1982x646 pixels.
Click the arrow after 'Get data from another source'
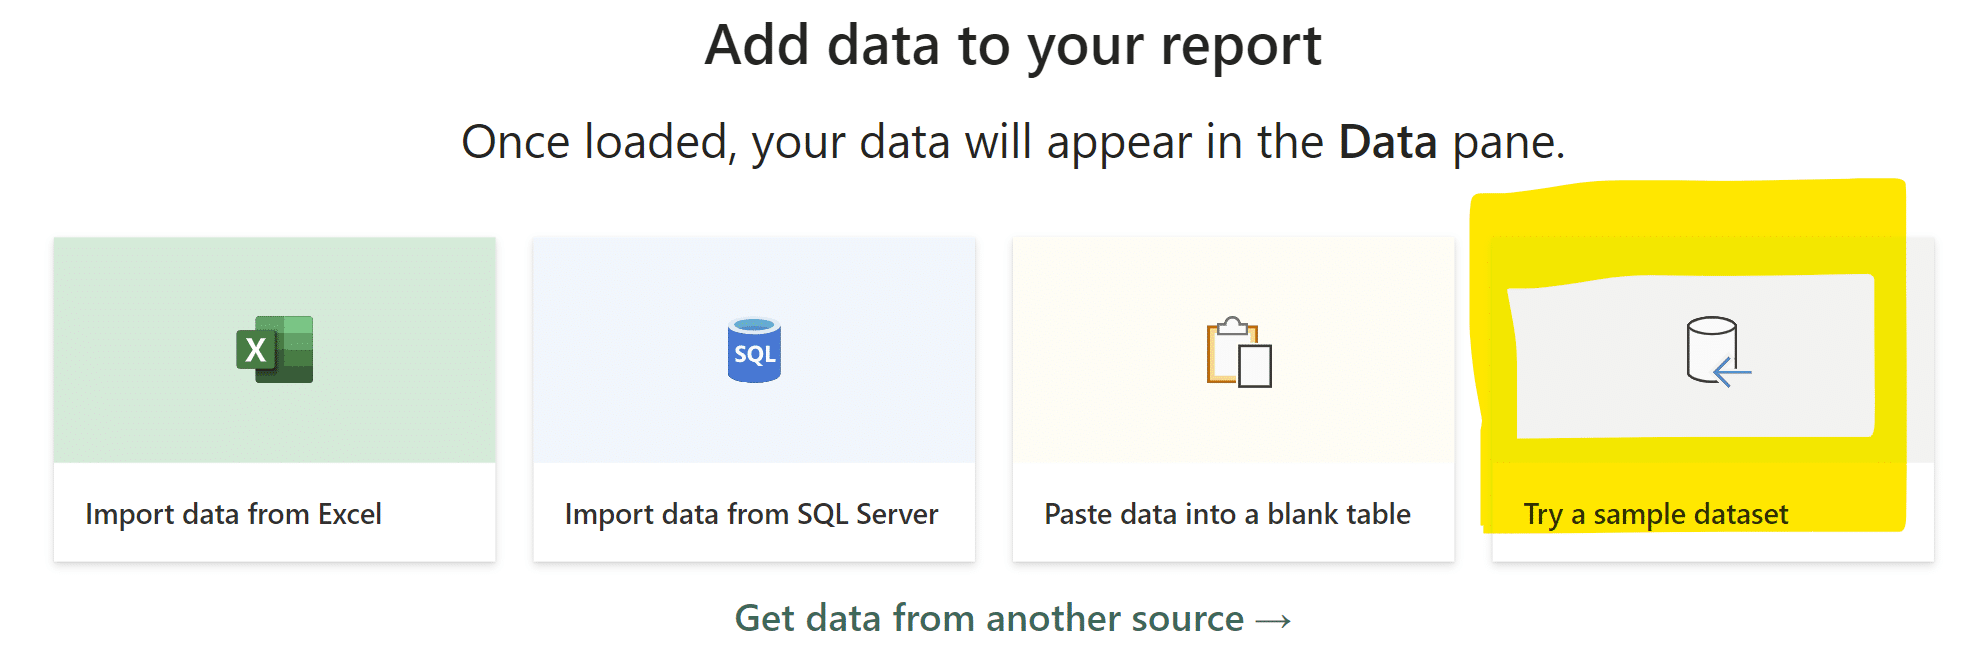(1273, 621)
